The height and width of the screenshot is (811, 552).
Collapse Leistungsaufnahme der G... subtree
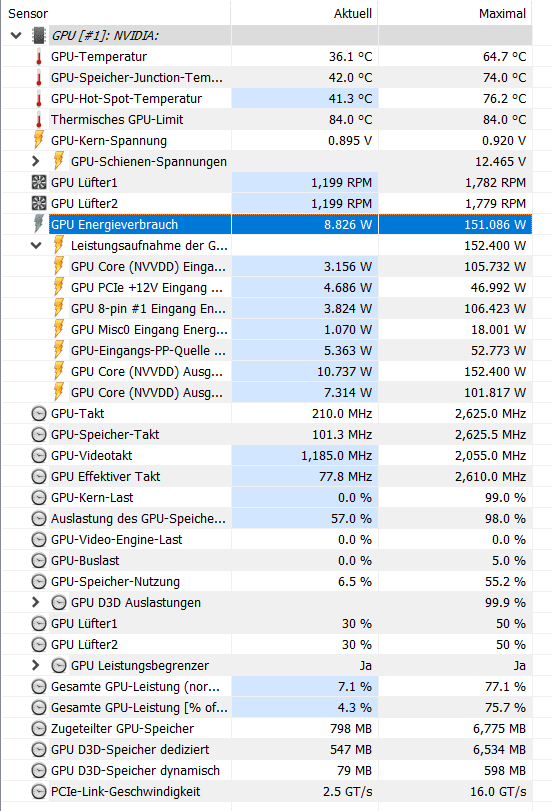click(x=36, y=246)
